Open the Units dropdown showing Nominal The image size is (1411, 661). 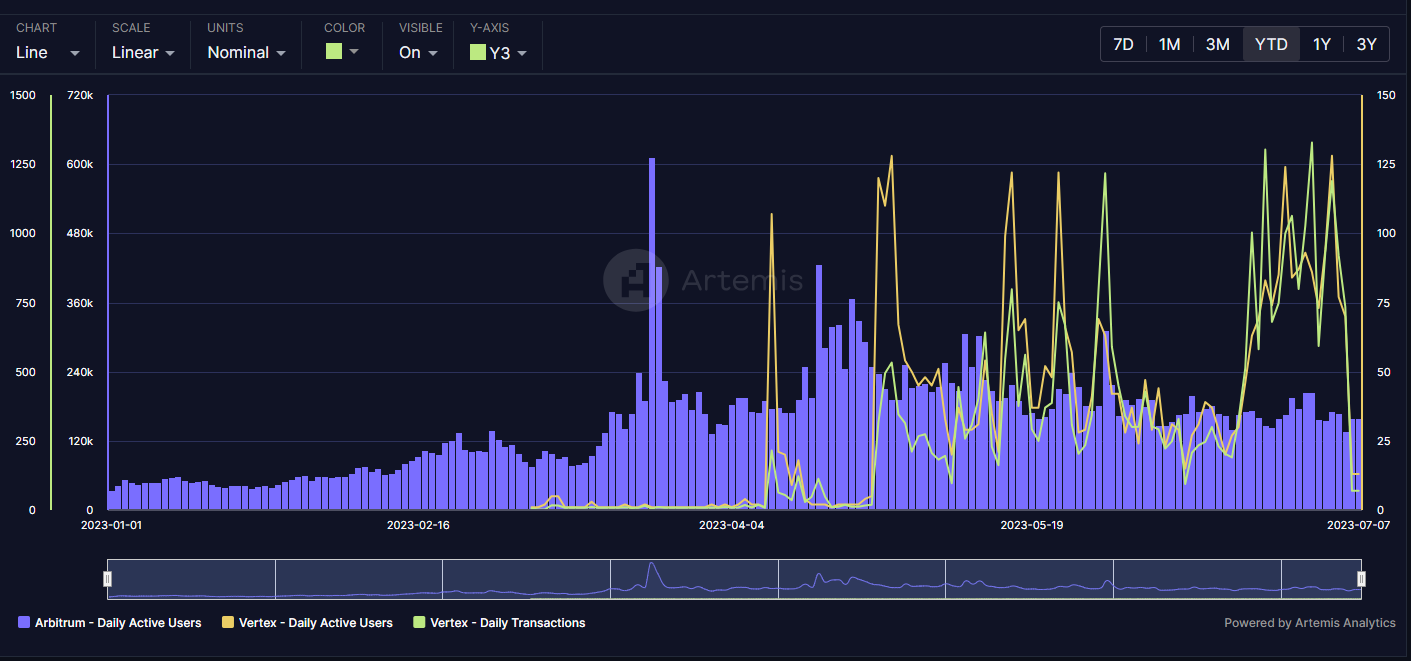(246, 53)
